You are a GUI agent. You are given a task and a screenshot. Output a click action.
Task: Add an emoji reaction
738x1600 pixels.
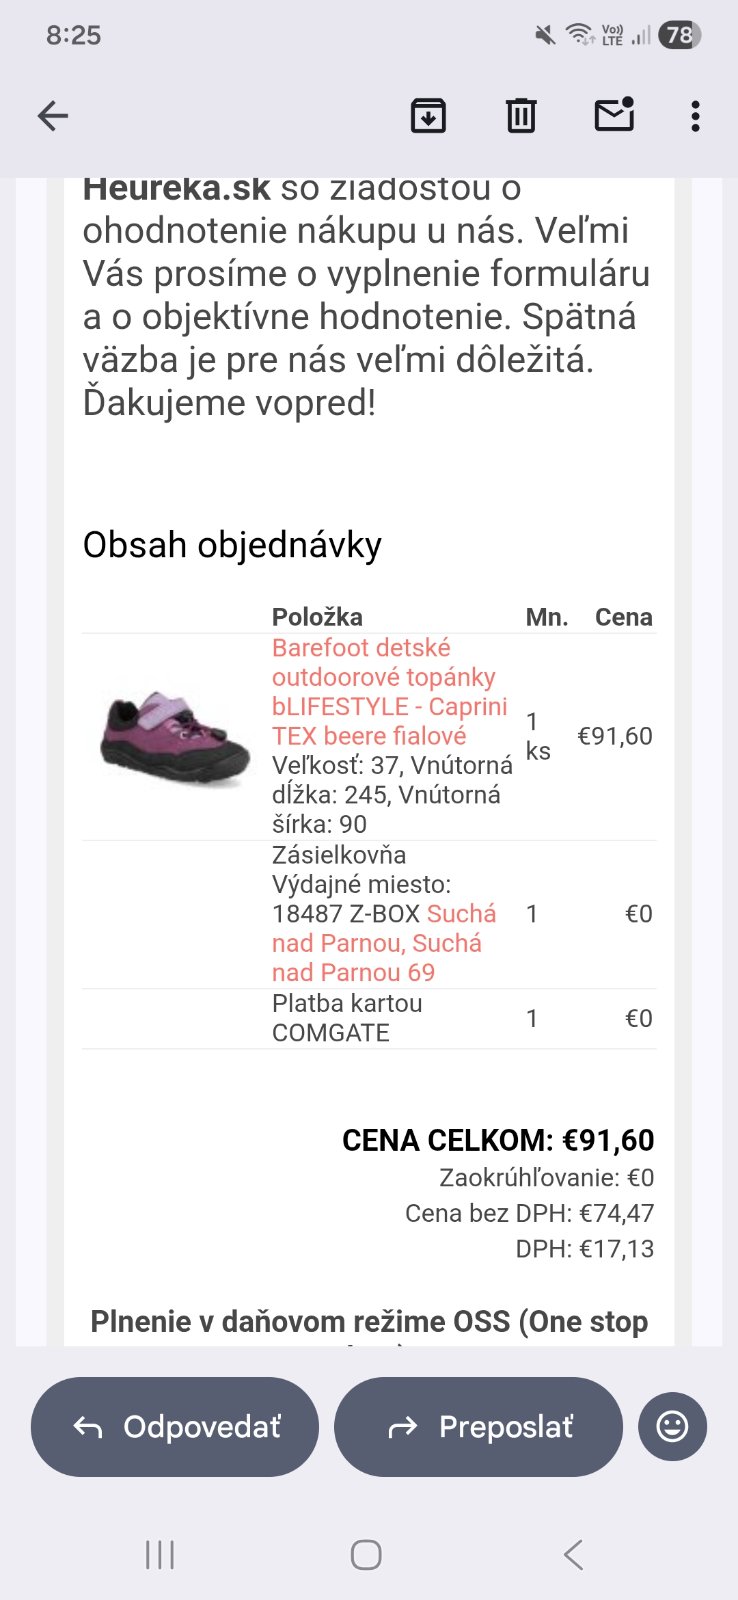click(x=672, y=1426)
